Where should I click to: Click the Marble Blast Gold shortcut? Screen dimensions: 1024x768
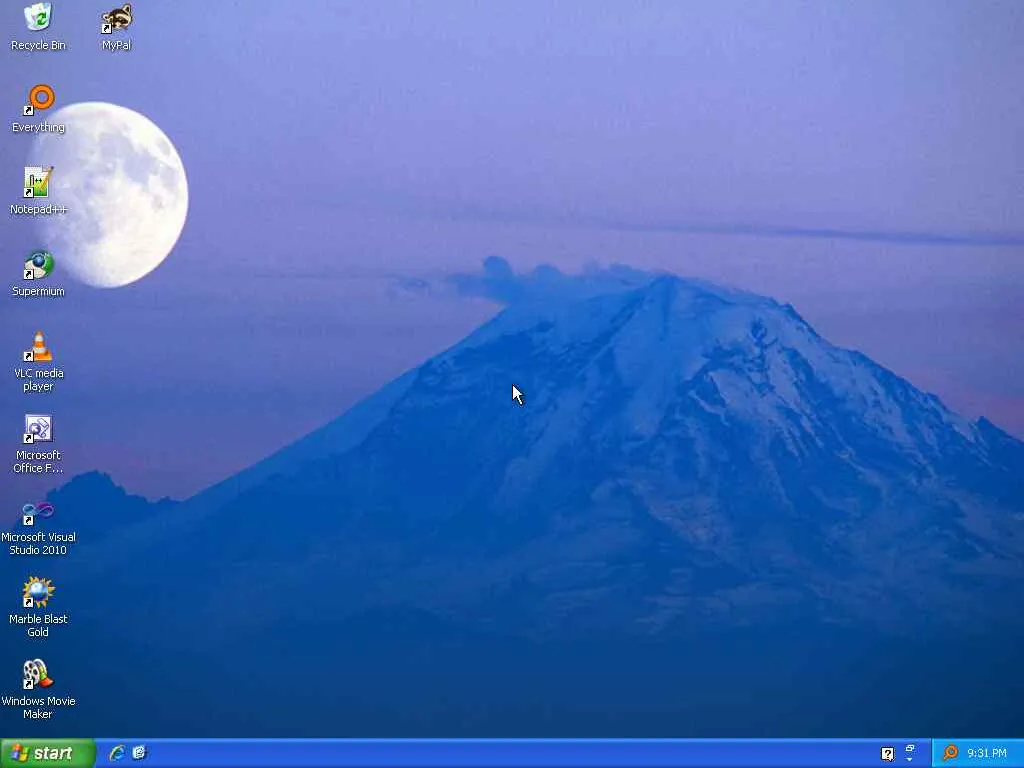[38, 607]
